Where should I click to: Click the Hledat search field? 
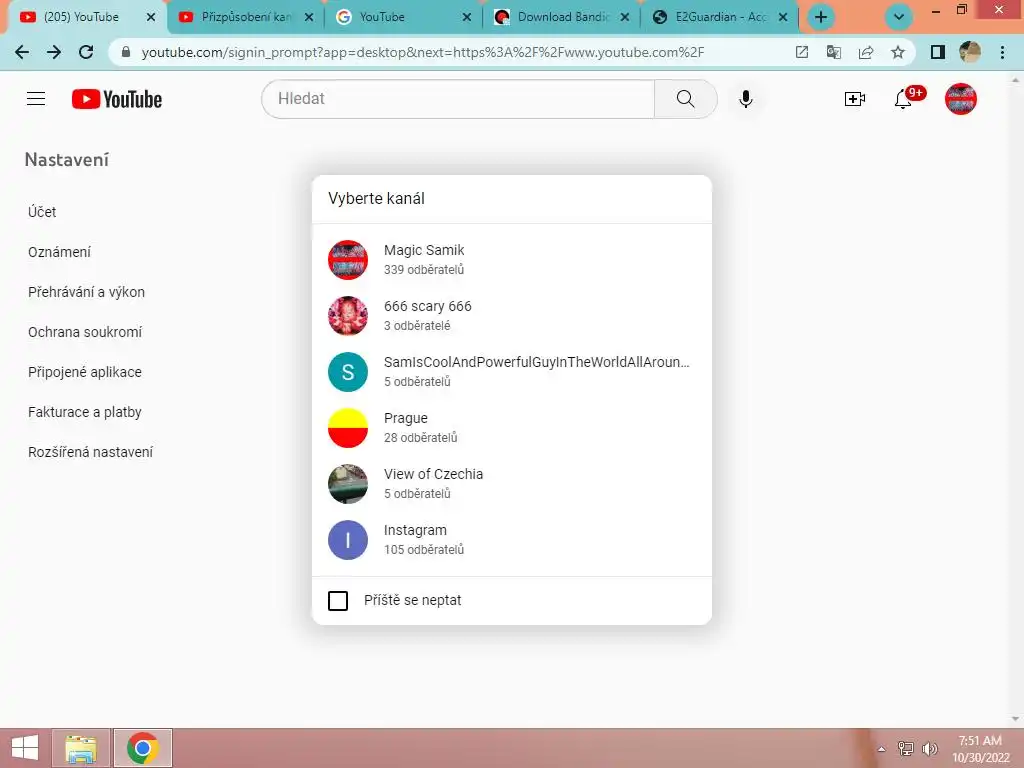pos(458,99)
